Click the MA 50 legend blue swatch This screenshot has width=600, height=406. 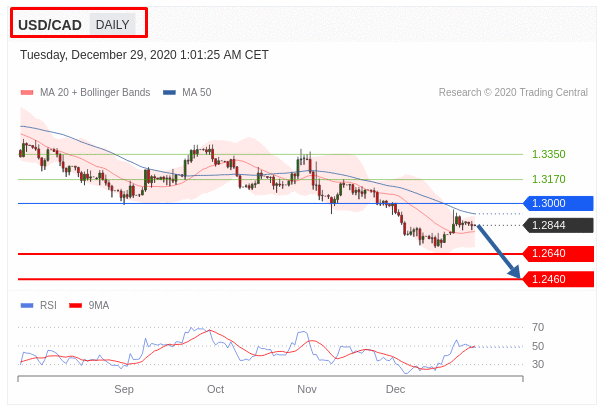coord(169,92)
